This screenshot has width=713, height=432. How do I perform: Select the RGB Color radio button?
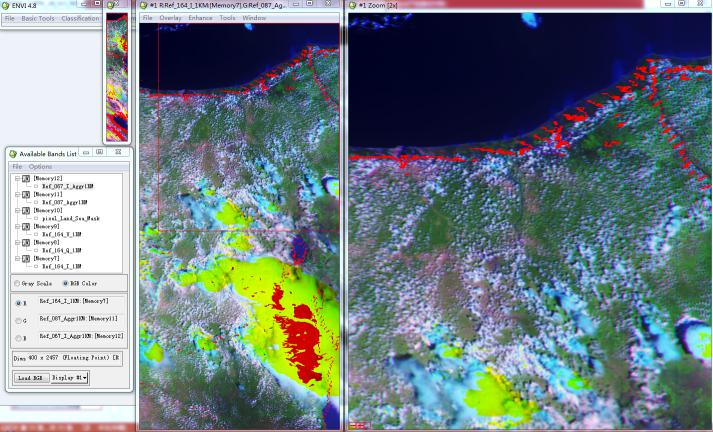pos(65,283)
